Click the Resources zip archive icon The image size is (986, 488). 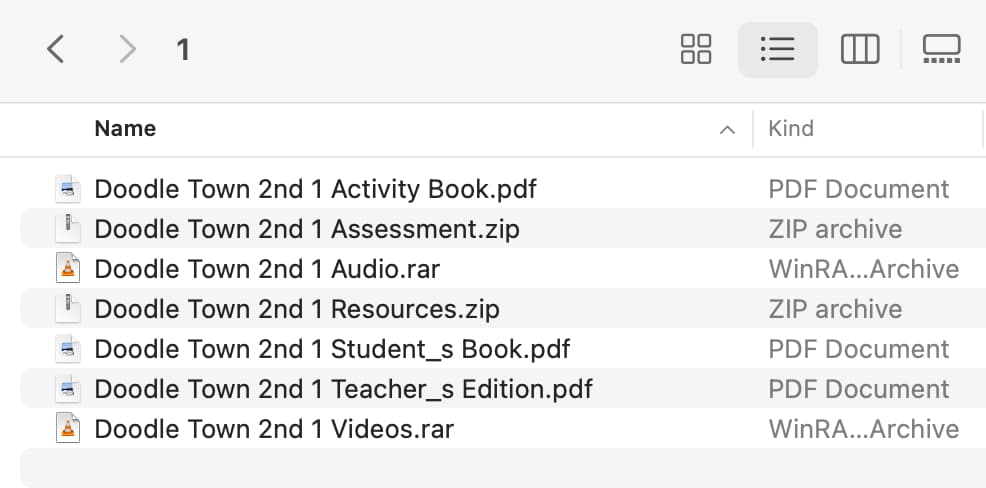click(x=68, y=309)
